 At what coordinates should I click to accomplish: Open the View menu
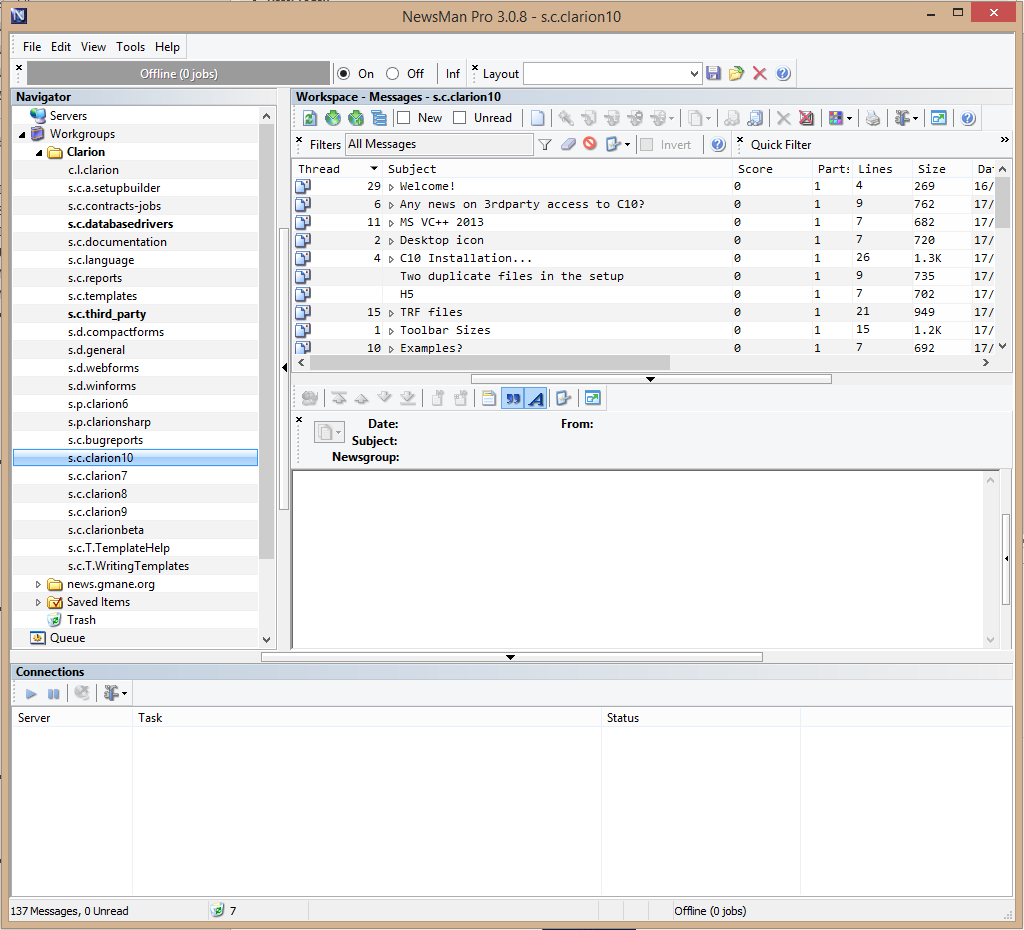coord(93,47)
